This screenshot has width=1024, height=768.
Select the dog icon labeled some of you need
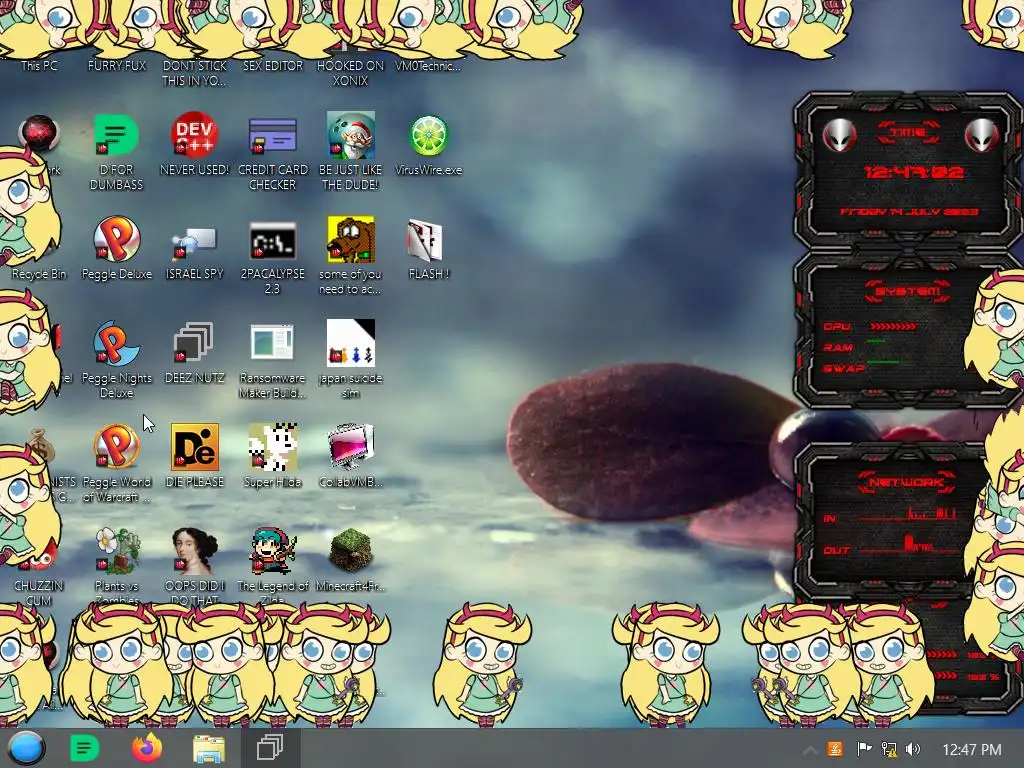(x=351, y=239)
